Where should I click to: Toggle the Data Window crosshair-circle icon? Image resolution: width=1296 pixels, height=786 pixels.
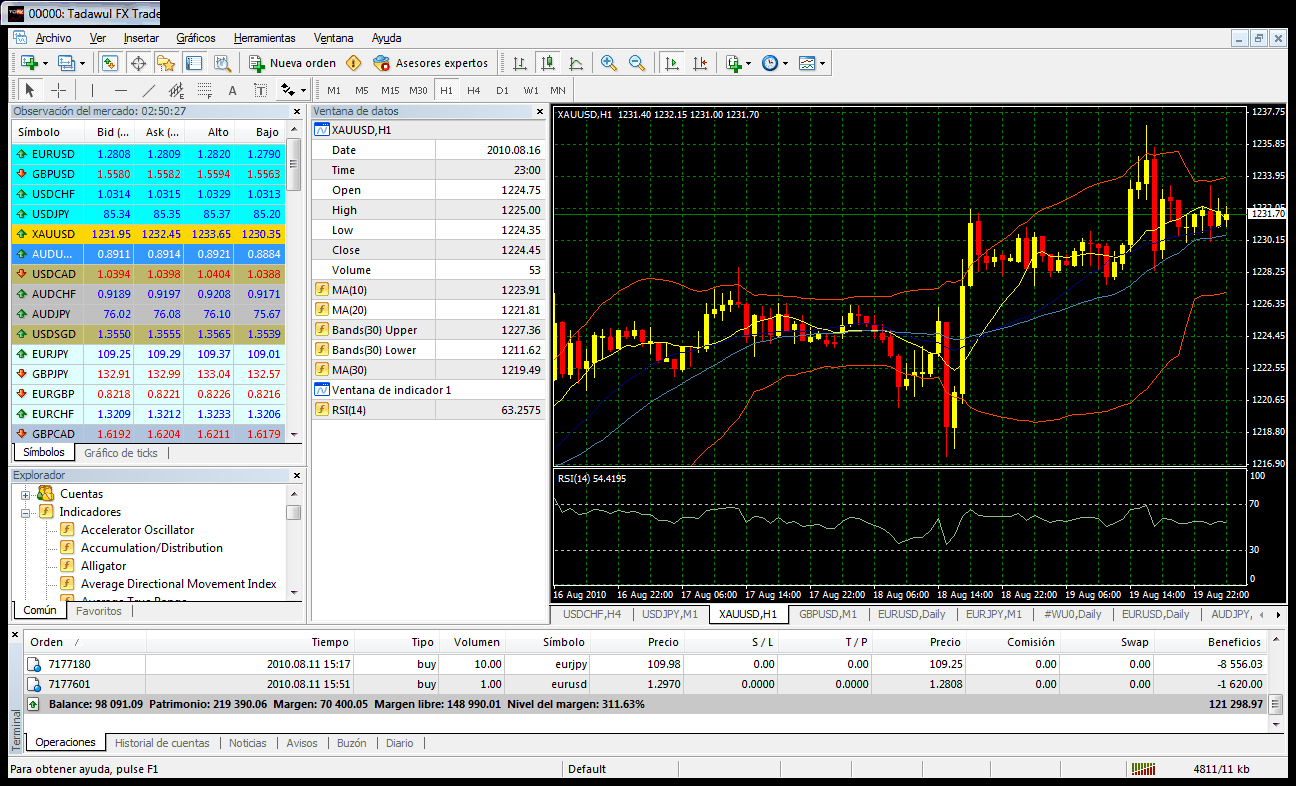138,63
